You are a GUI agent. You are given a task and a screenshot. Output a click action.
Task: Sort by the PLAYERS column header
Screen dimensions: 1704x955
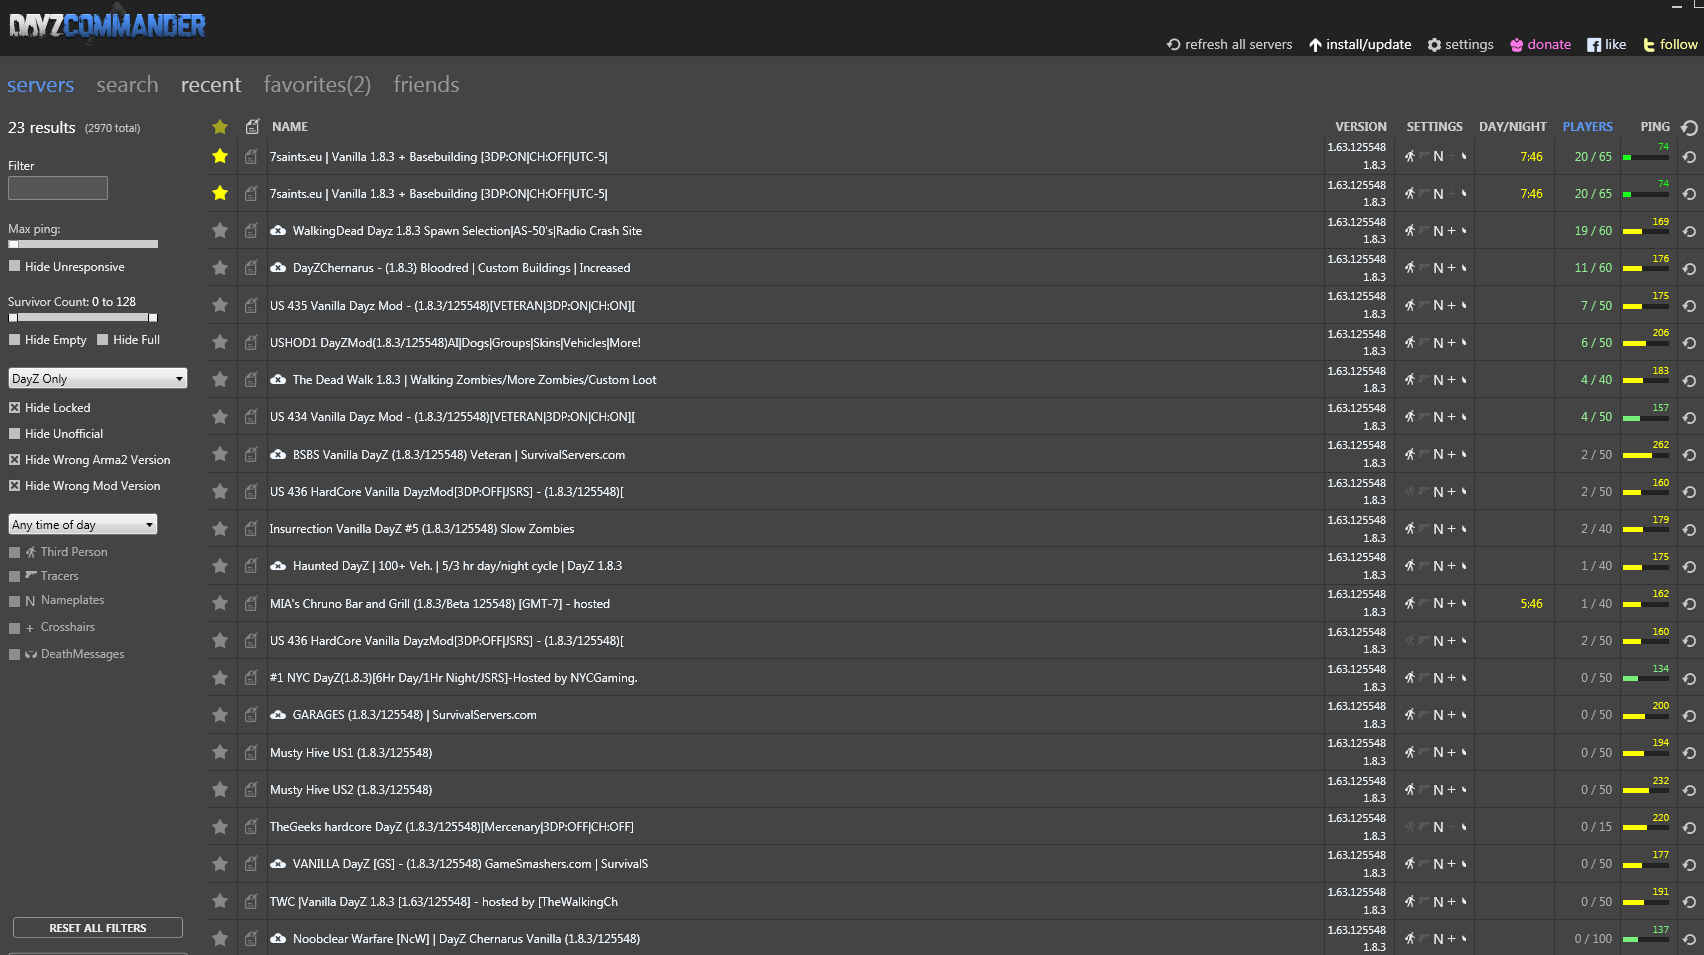pyautogui.click(x=1587, y=127)
